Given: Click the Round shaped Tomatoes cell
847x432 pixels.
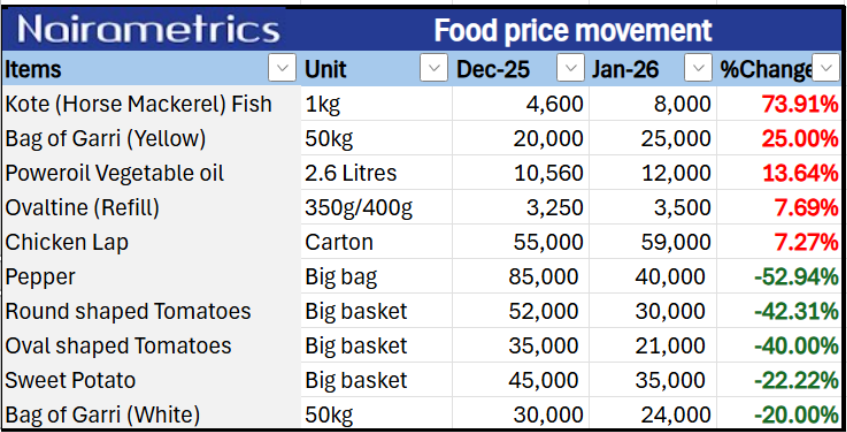Looking at the screenshot, I should 127,311.
